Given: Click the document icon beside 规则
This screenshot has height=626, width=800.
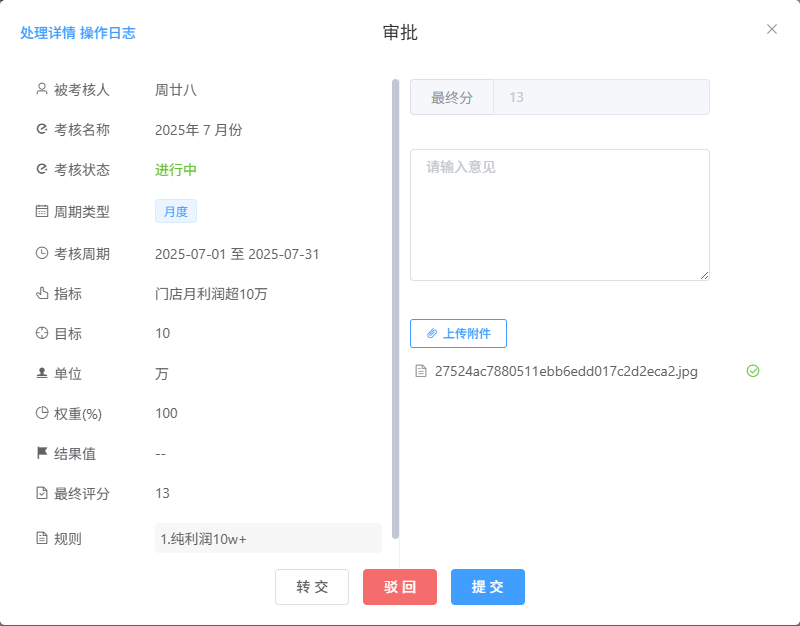Looking at the screenshot, I should click(x=42, y=538).
